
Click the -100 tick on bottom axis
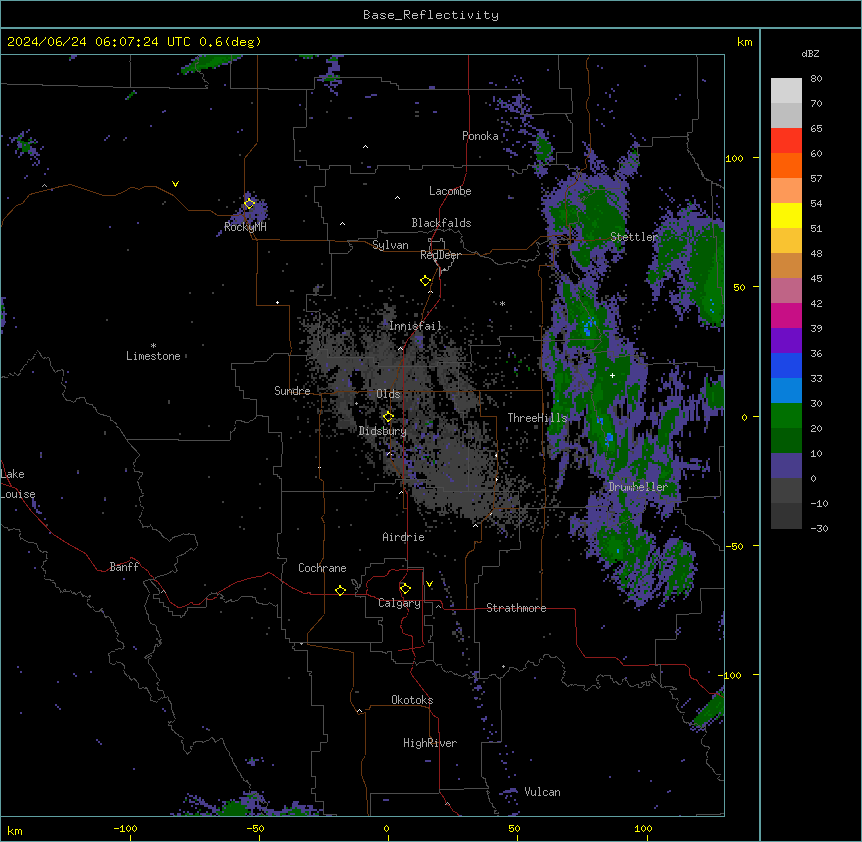click(125, 828)
